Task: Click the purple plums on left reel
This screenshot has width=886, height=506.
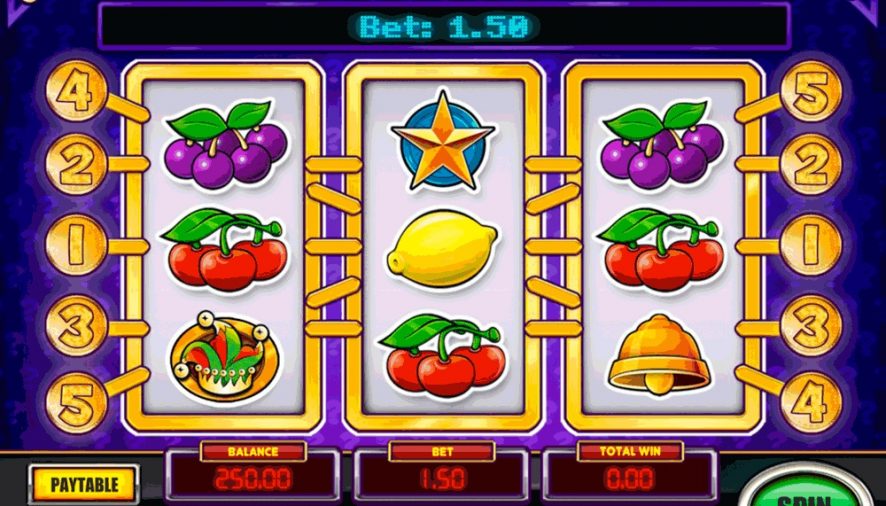Action: (226, 145)
